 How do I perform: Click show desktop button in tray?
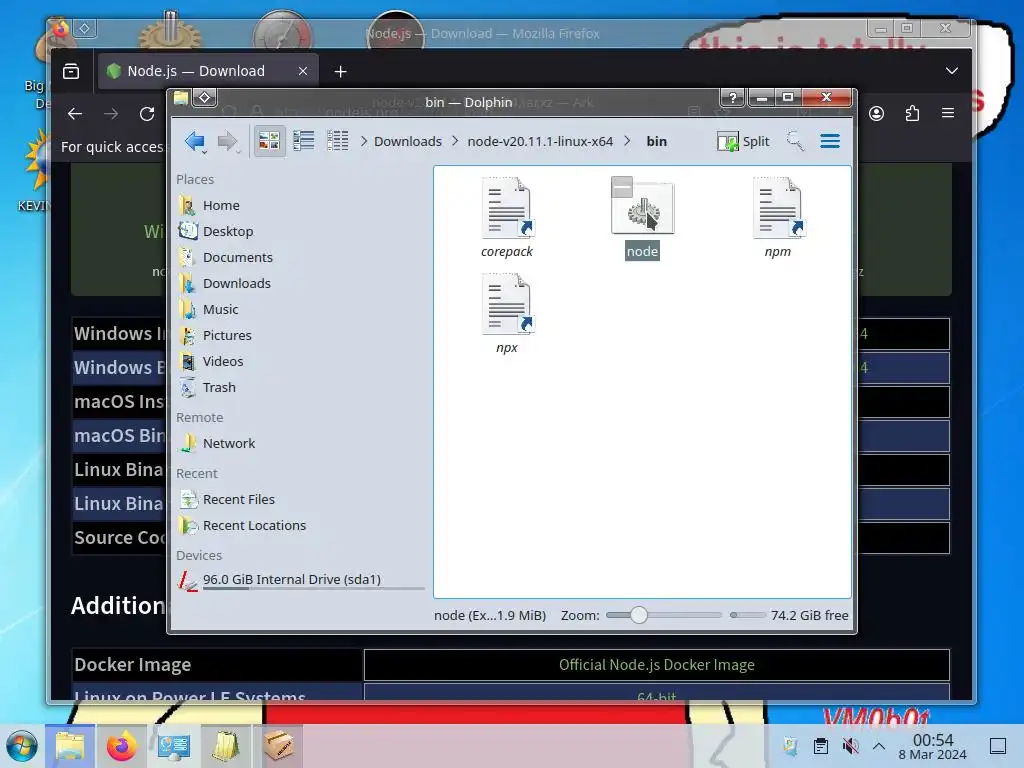(997, 746)
